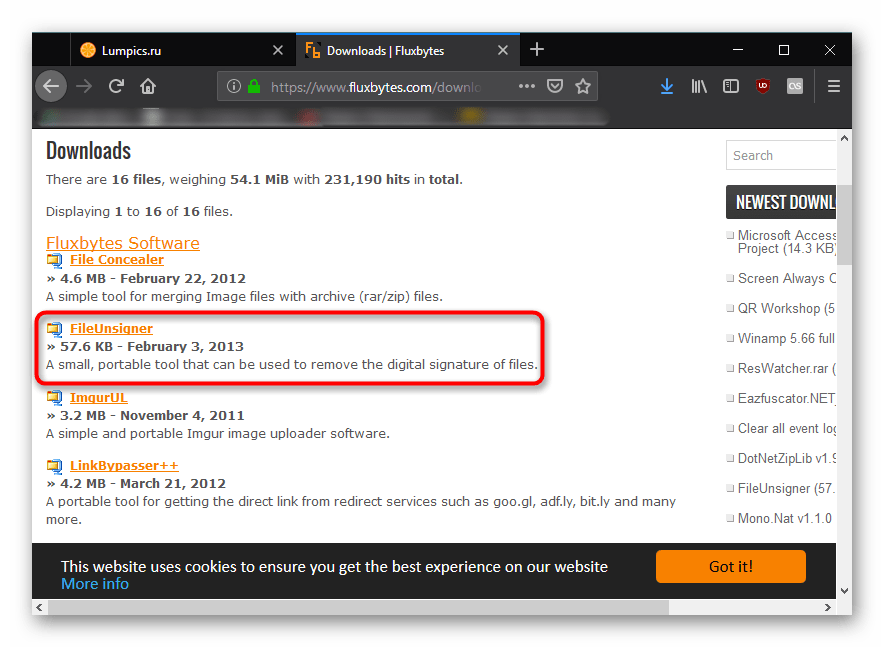This screenshot has width=884, height=647.
Task: Maximize the Firefox window
Action: tap(784, 50)
